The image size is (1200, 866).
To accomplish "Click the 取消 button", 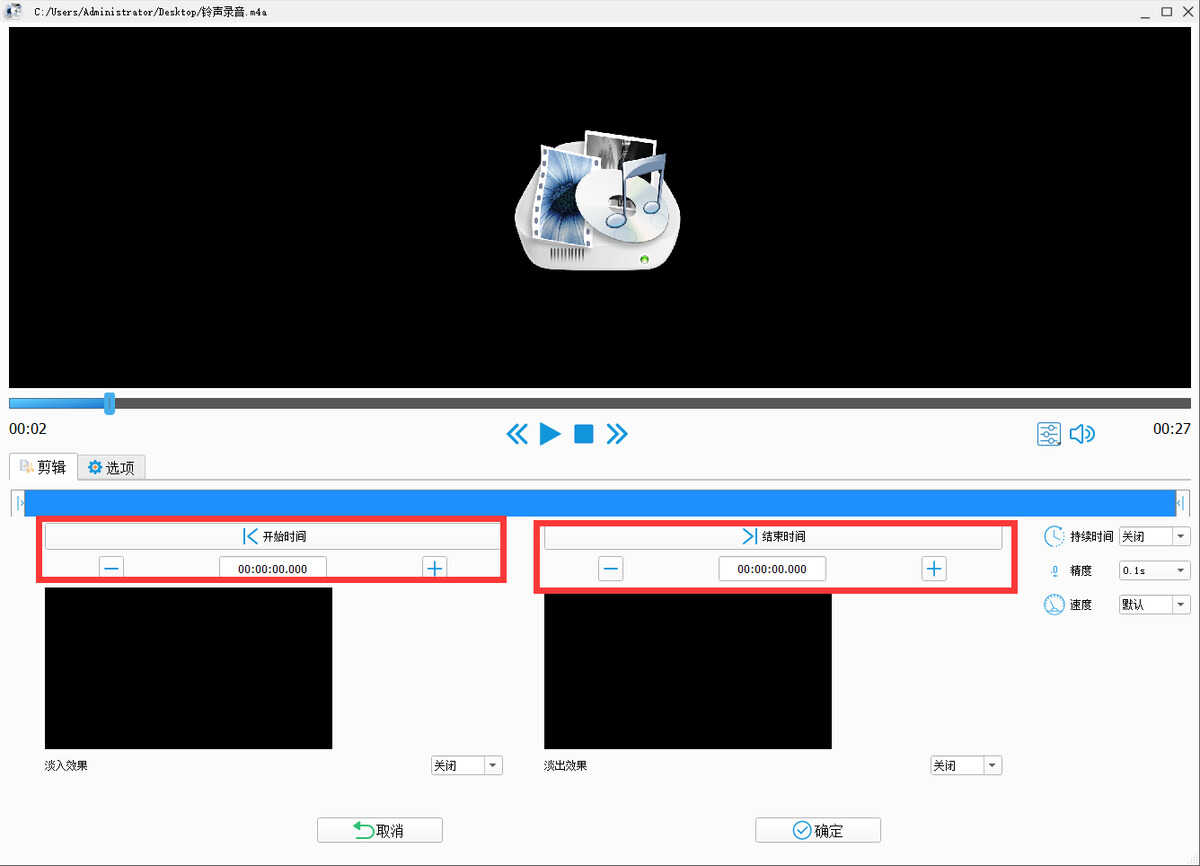I will [x=380, y=830].
